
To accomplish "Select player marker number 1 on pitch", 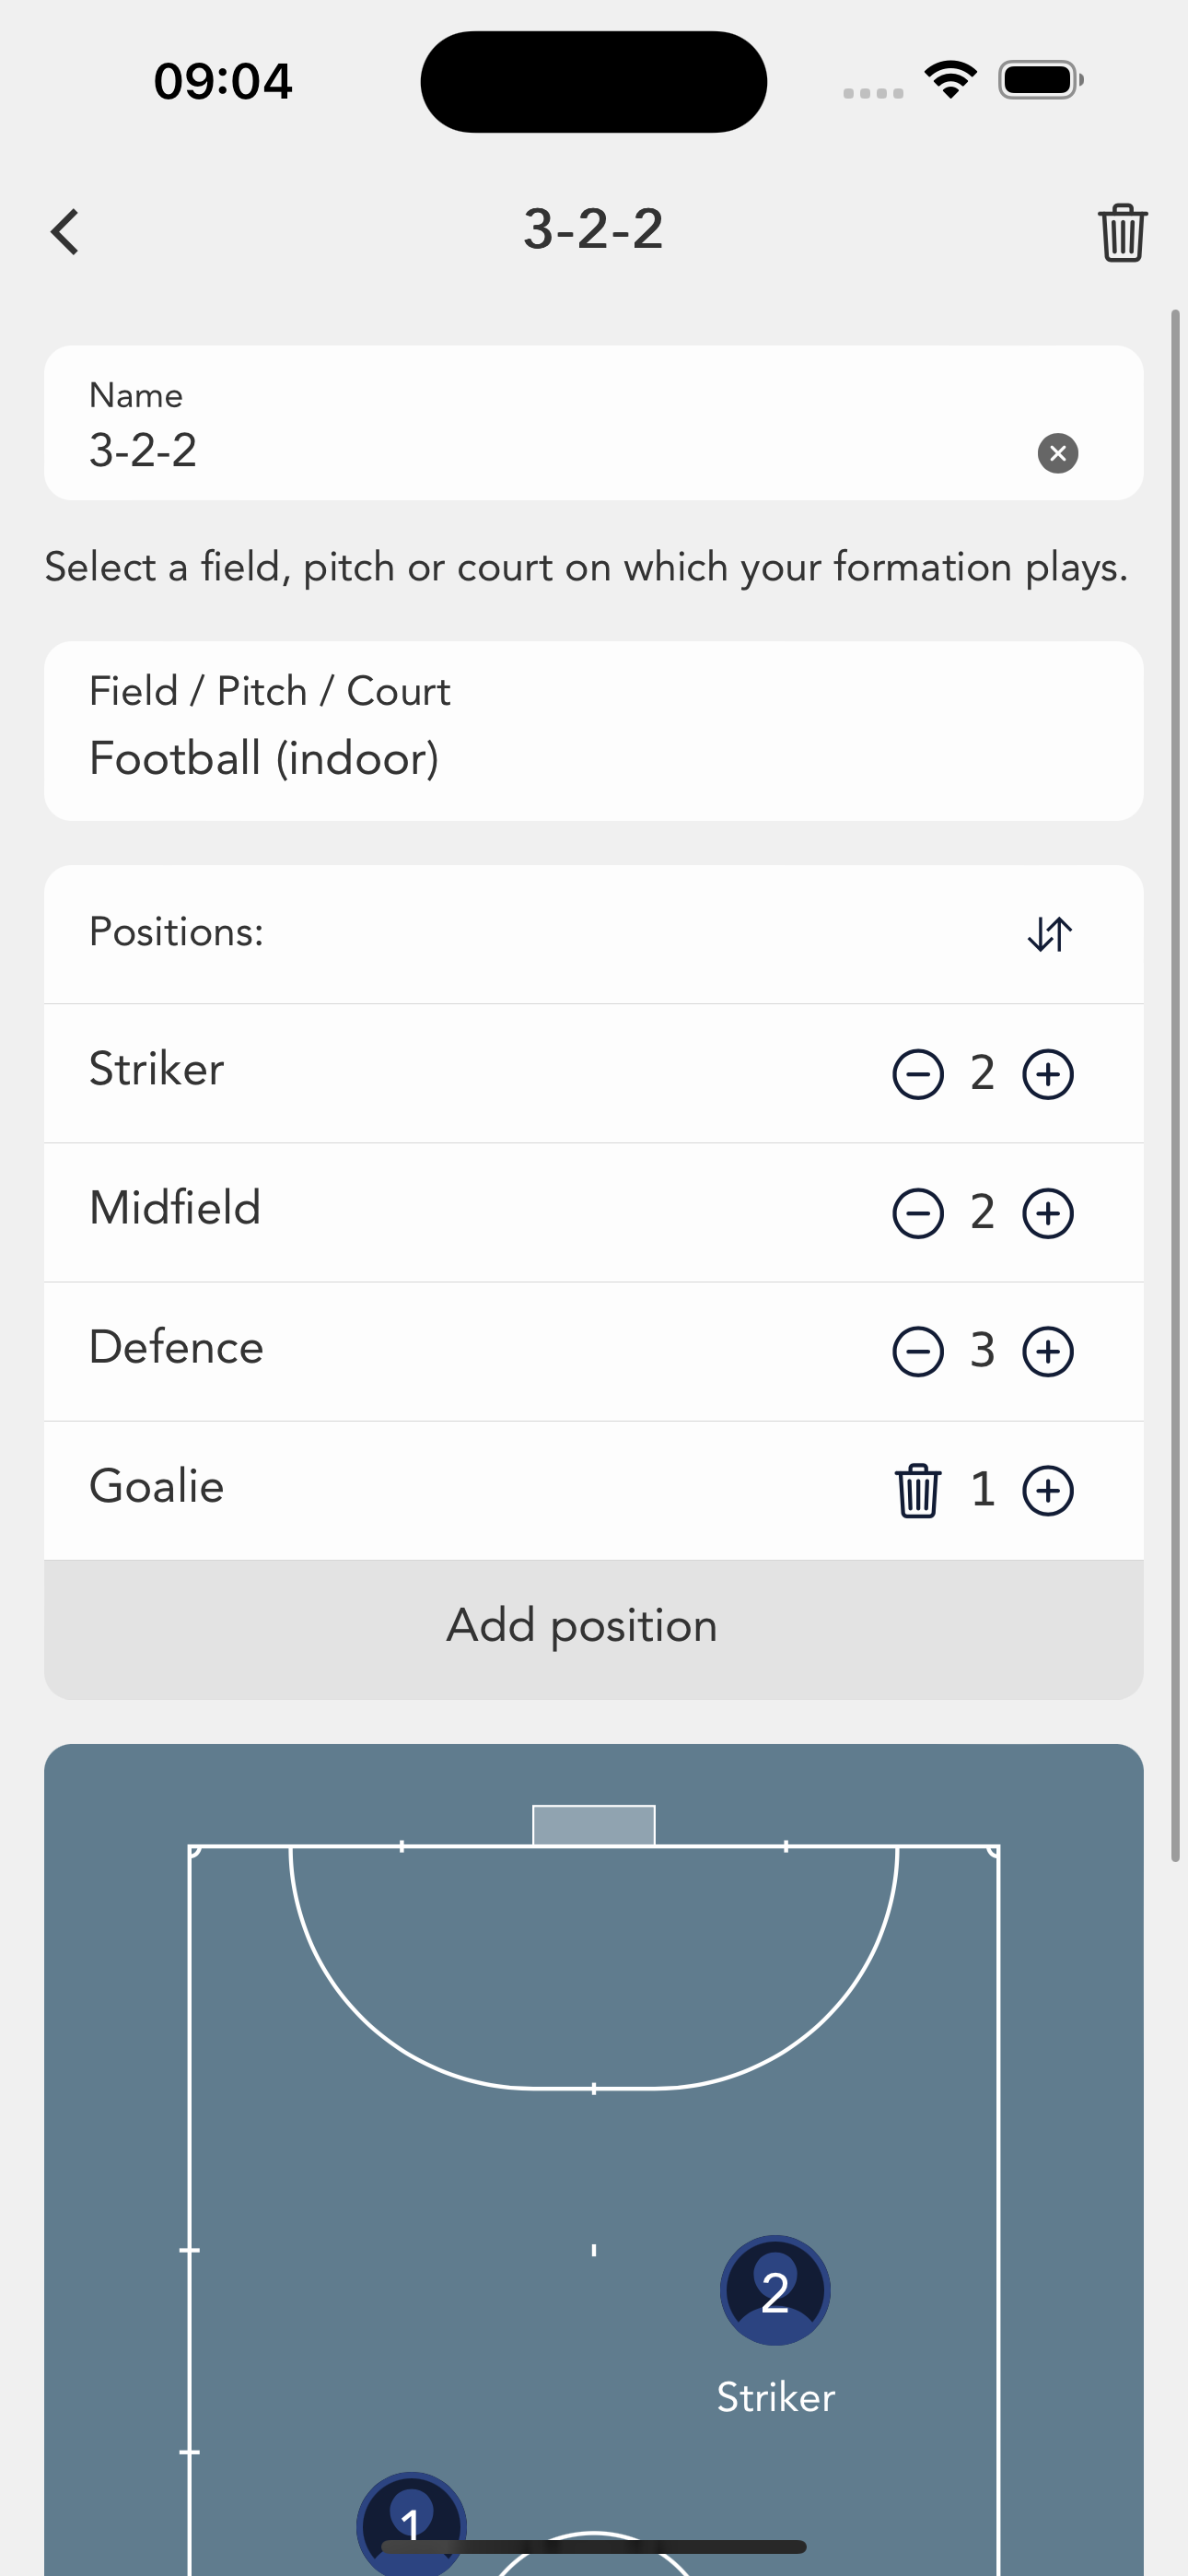I will click(x=411, y=2523).
